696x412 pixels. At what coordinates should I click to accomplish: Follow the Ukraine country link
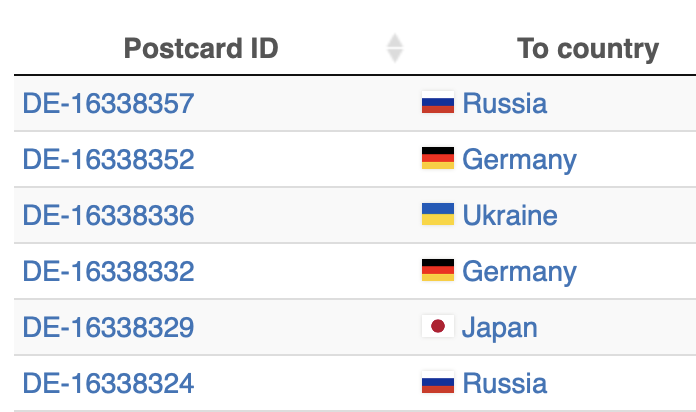(510, 215)
